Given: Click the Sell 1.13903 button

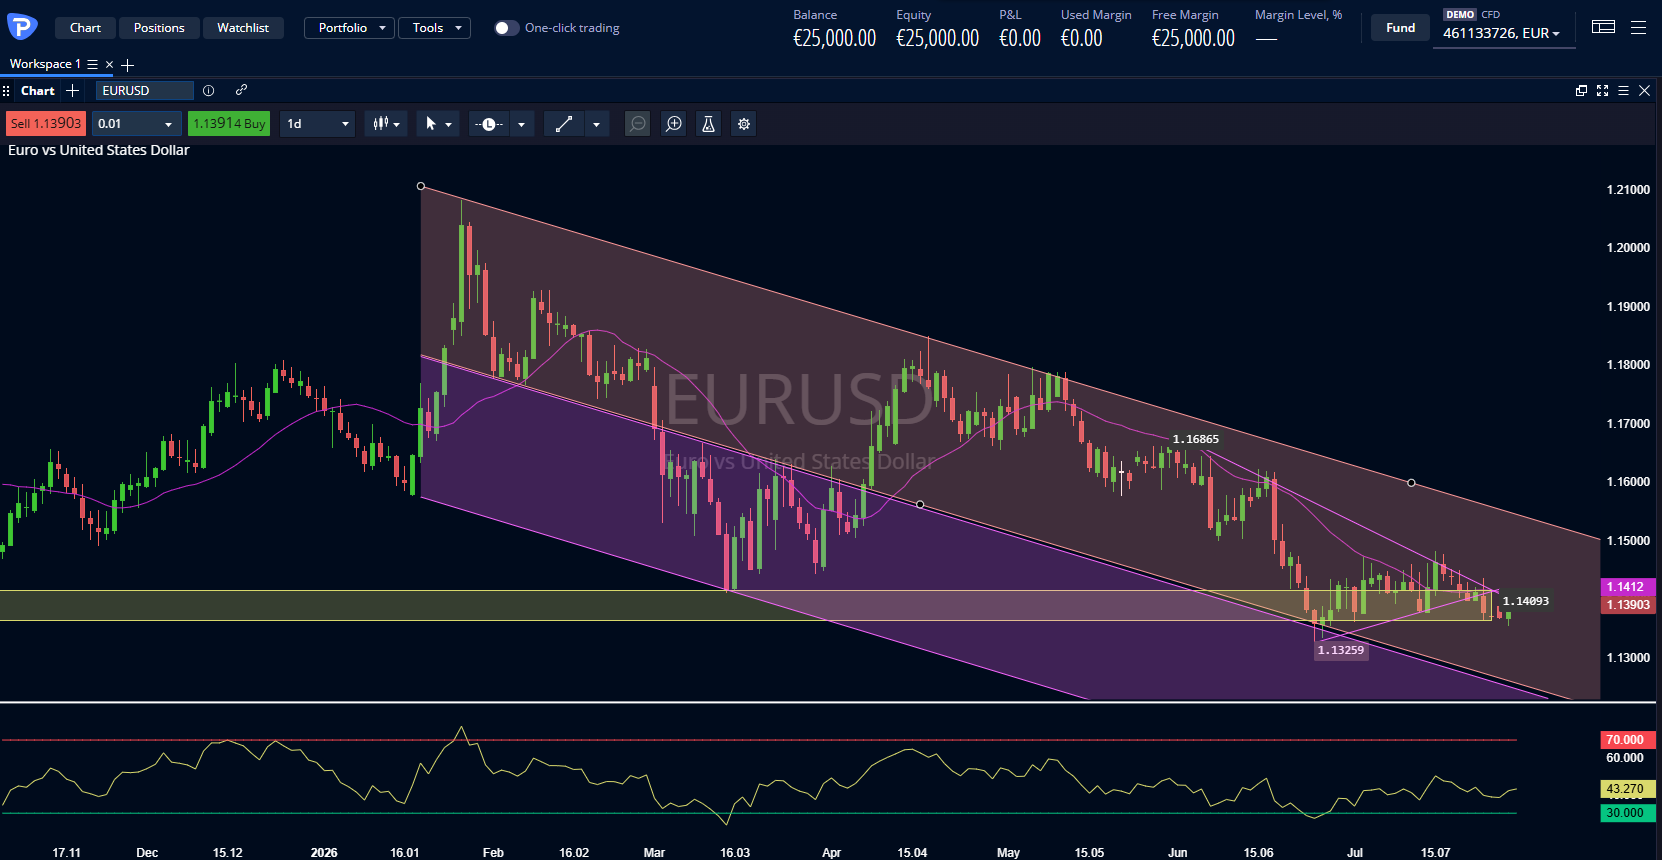Looking at the screenshot, I should pos(46,124).
